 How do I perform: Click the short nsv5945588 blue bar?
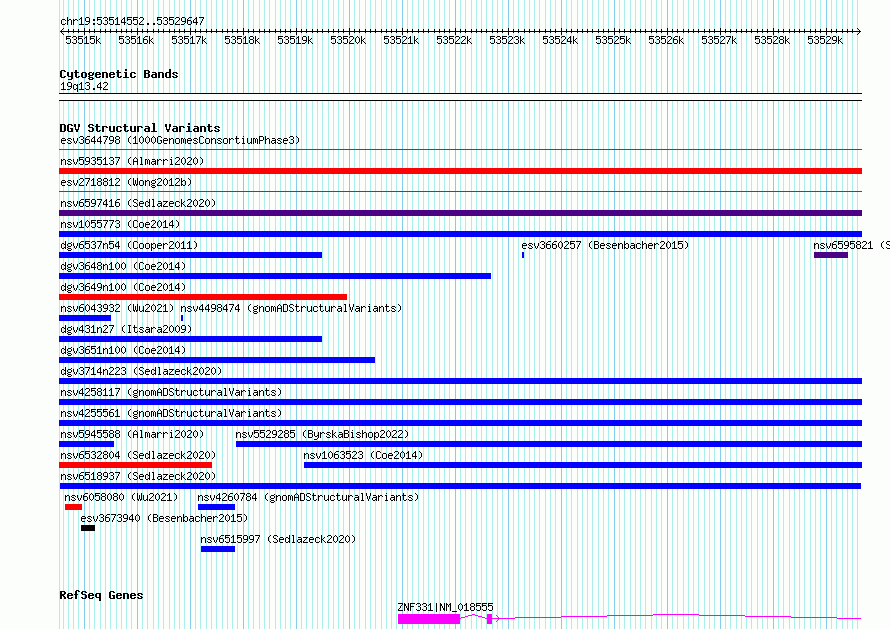86,444
